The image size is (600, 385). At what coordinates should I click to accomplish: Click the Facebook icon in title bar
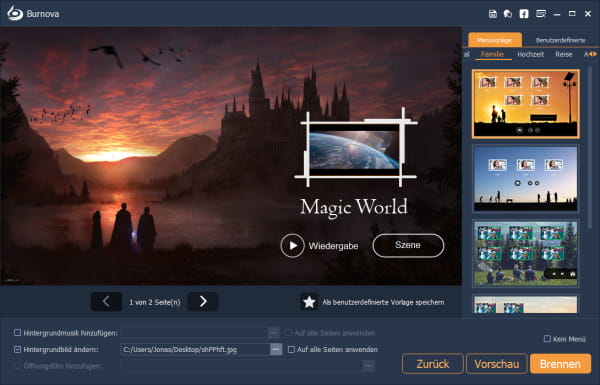pos(524,14)
